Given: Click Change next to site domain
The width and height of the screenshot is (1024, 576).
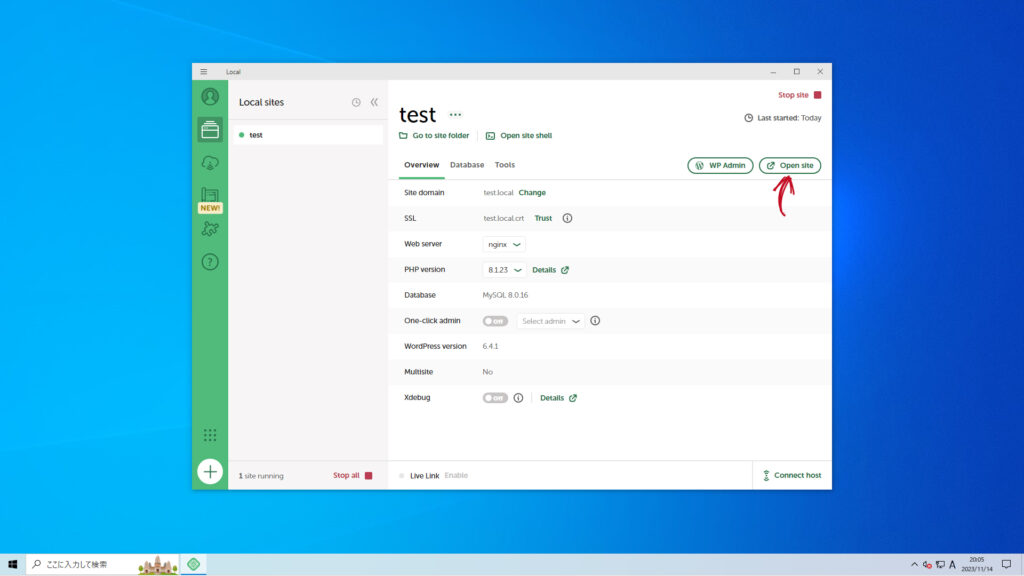Looking at the screenshot, I should [532, 193].
